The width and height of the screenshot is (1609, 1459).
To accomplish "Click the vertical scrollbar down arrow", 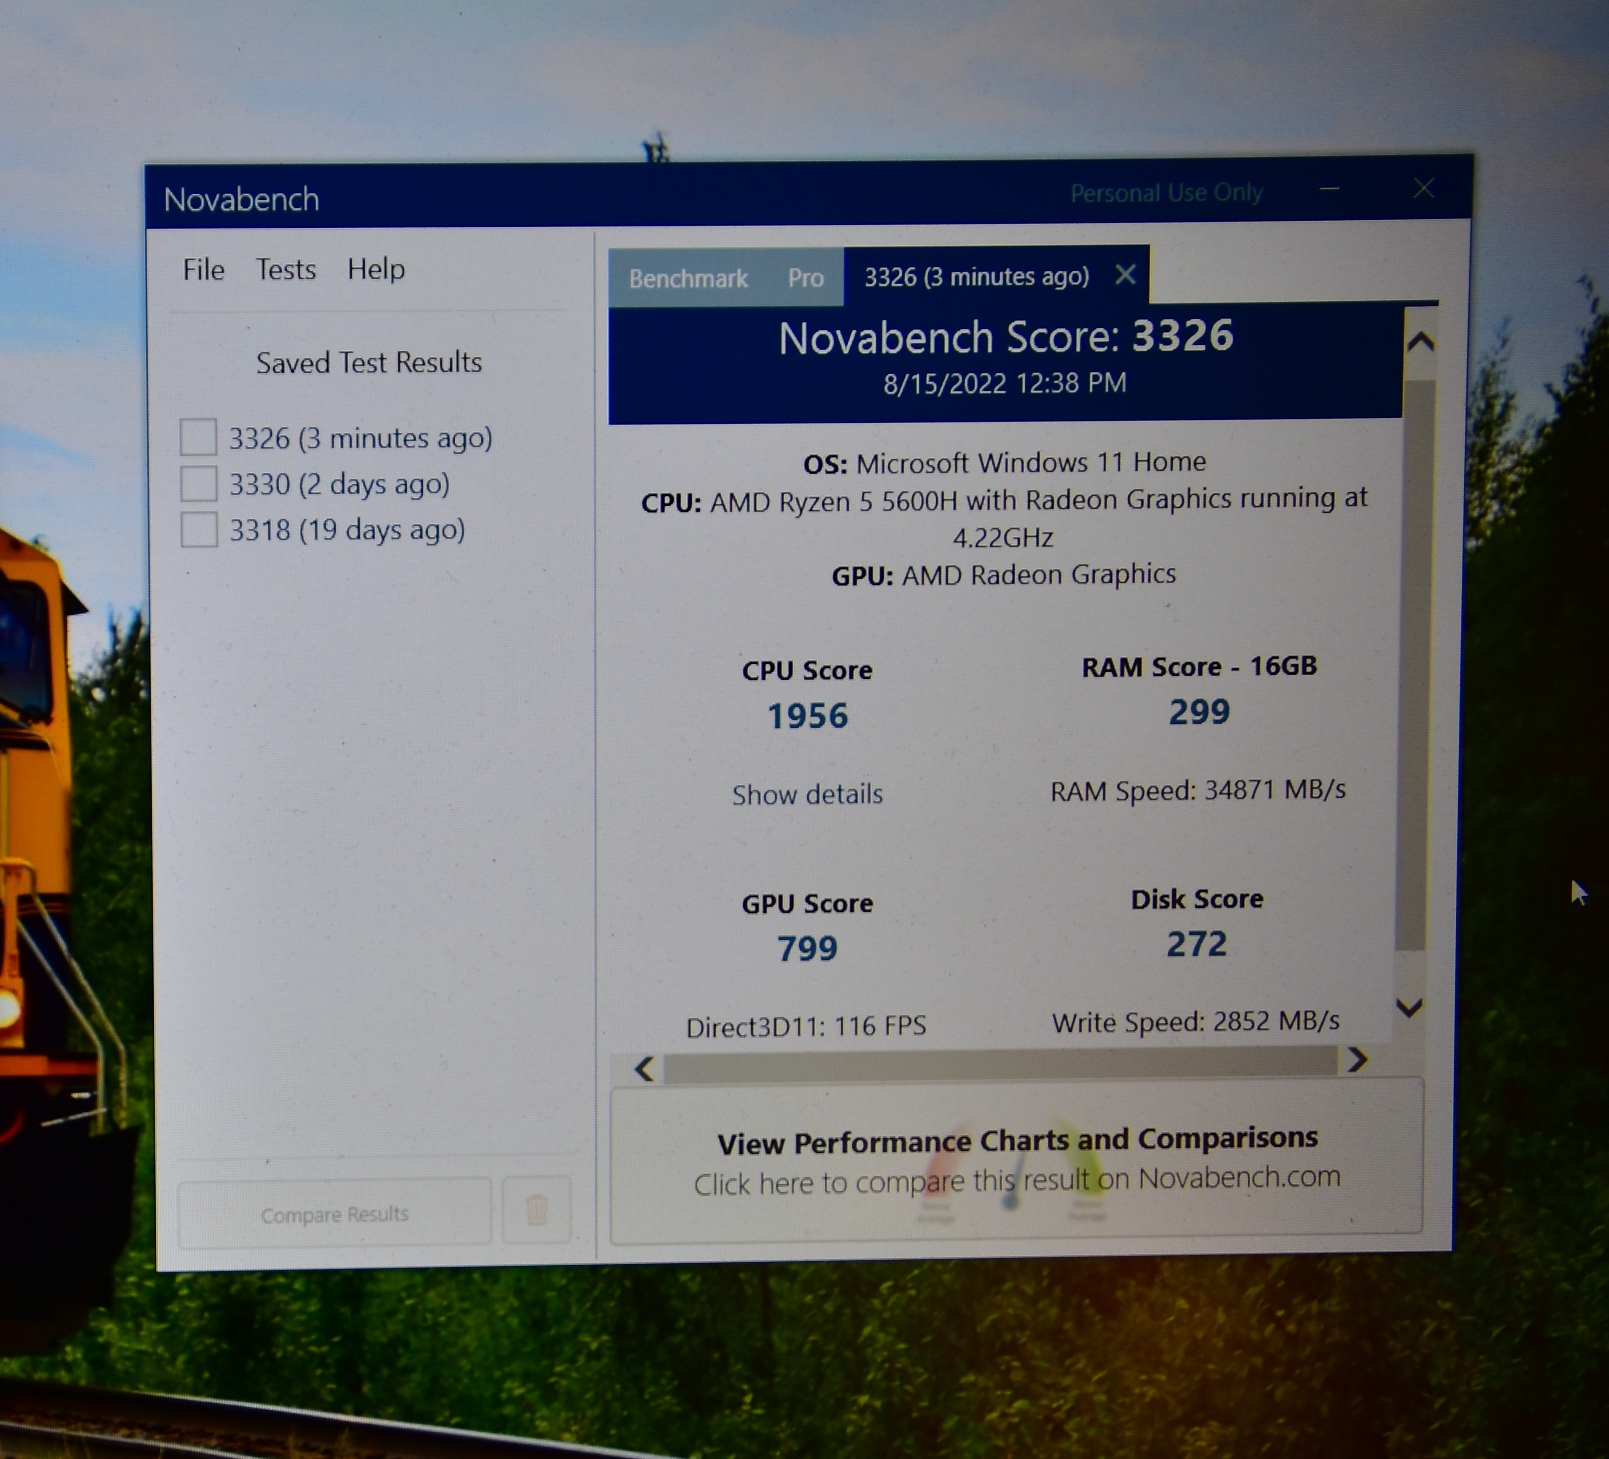I will point(1409,1007).
